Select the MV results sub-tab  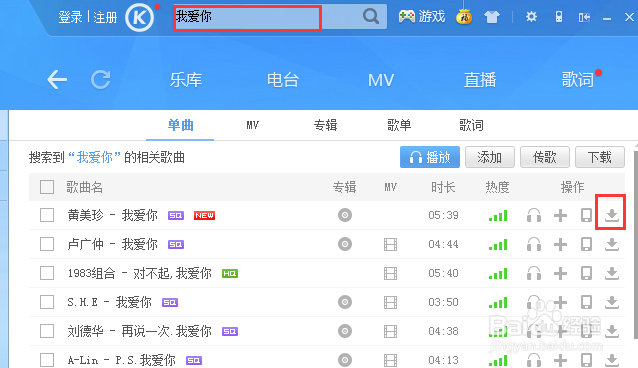click(x=252, y=125)
